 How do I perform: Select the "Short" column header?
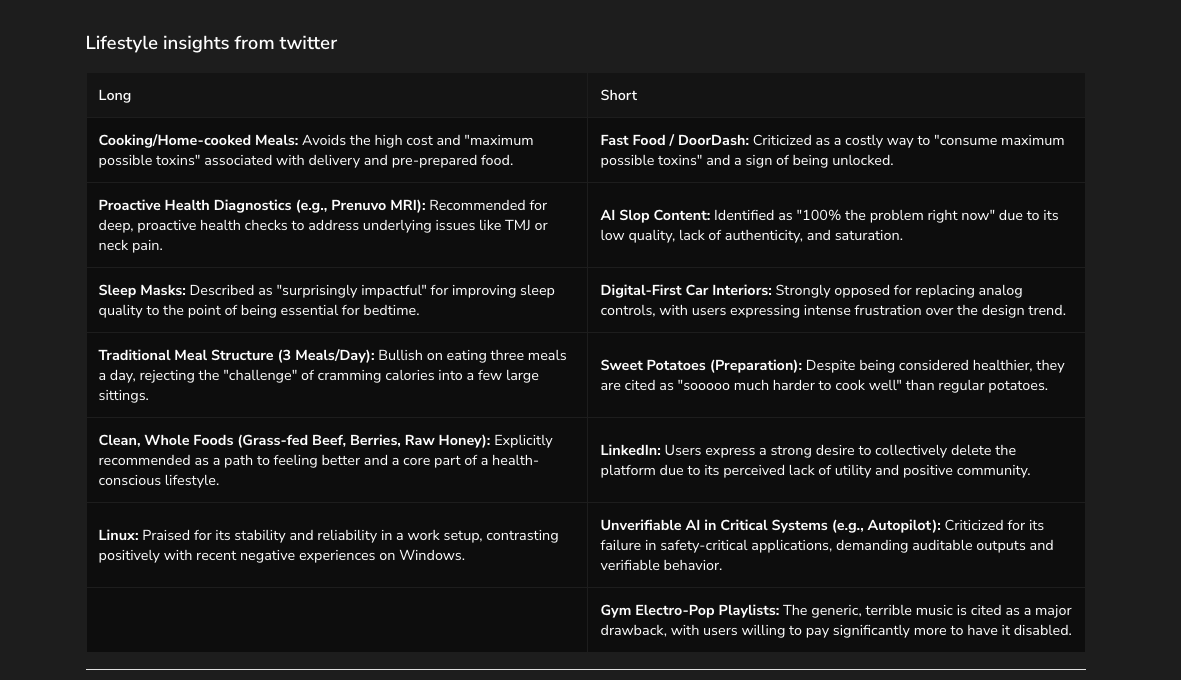coord(618,95)
